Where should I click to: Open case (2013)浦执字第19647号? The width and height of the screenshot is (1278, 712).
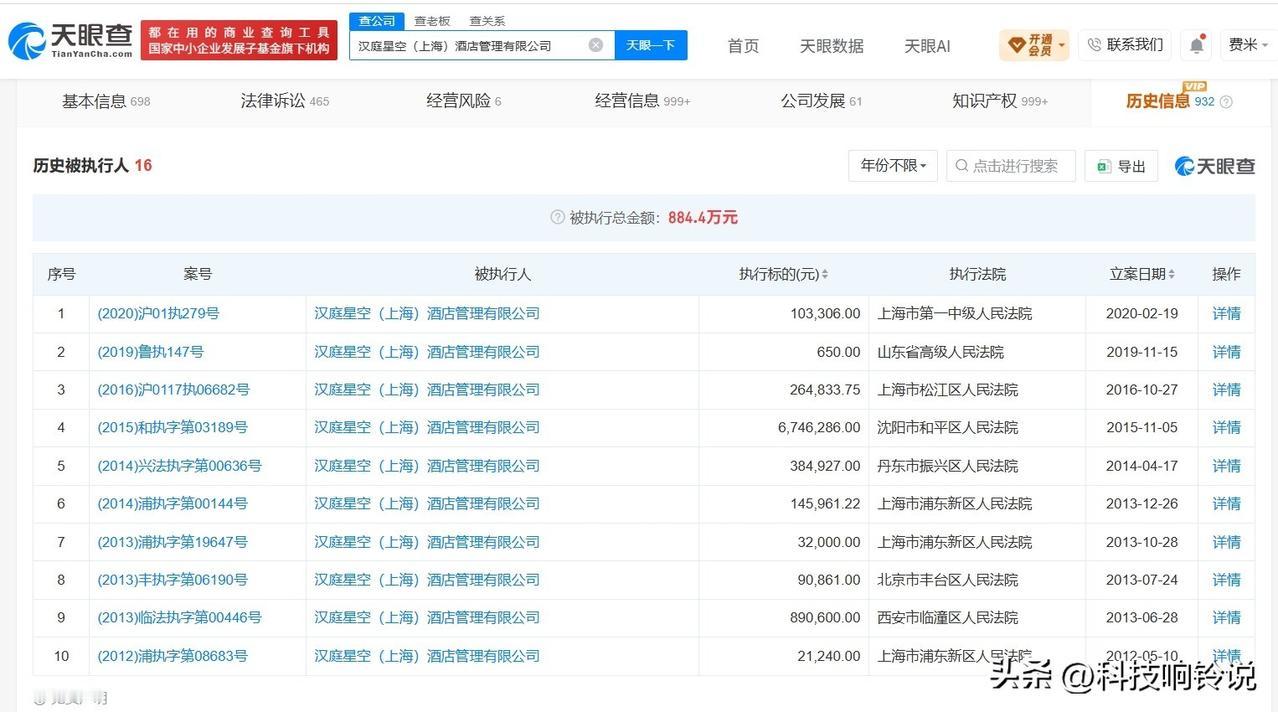(172, 542)
